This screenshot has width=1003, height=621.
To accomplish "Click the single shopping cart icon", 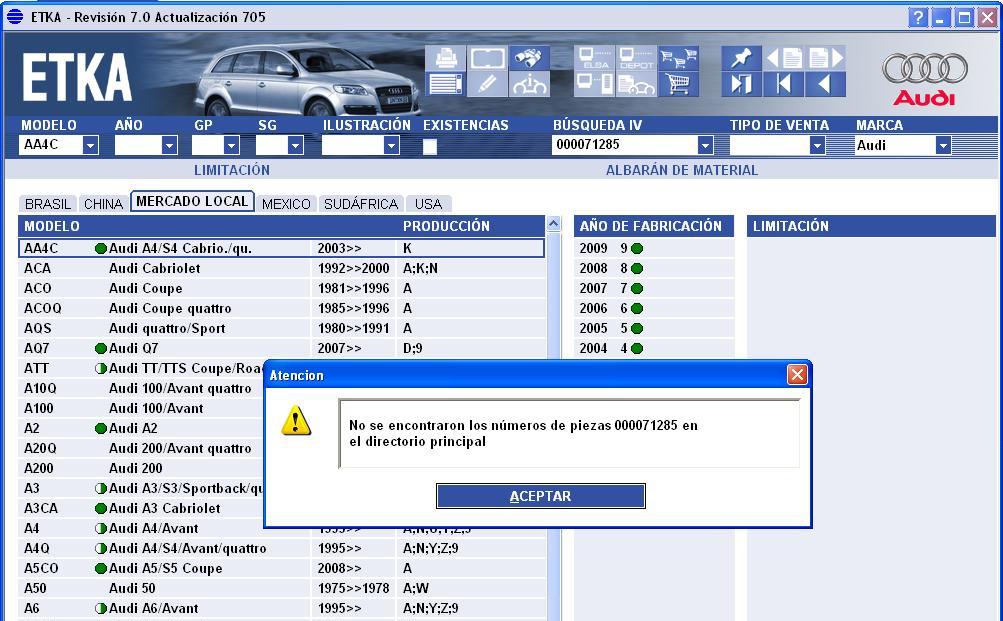I will pyautogui.click(x=678, y=84).
